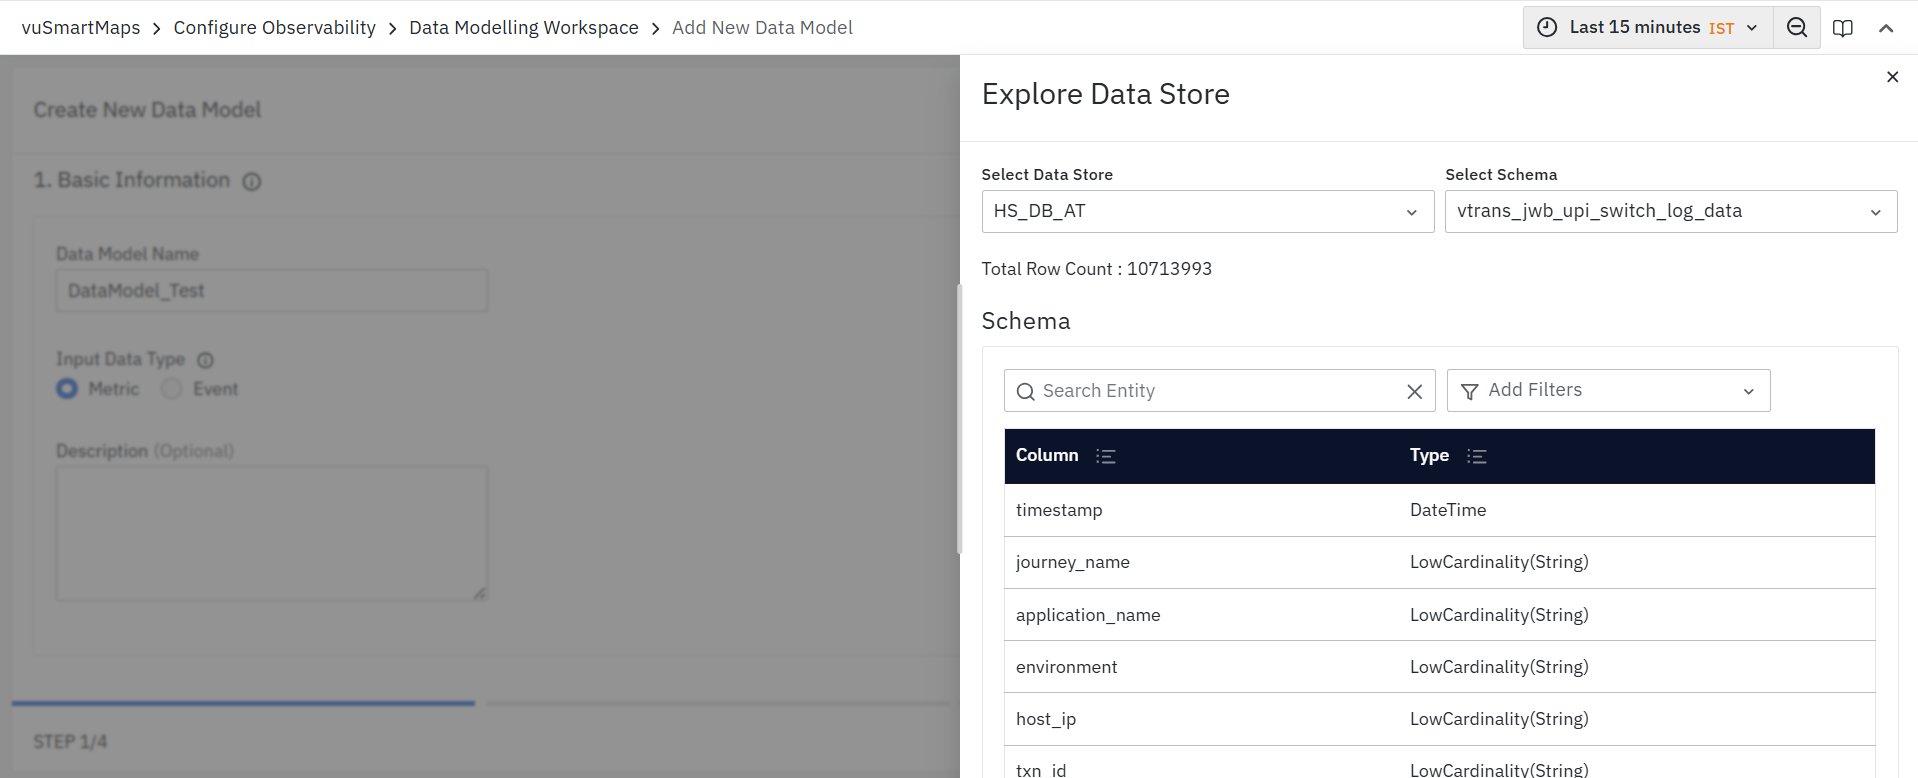Open the Select Schema dropdown
Image resolution: width=1918 pixels, height=778 pixels.
click(1670, 212)
